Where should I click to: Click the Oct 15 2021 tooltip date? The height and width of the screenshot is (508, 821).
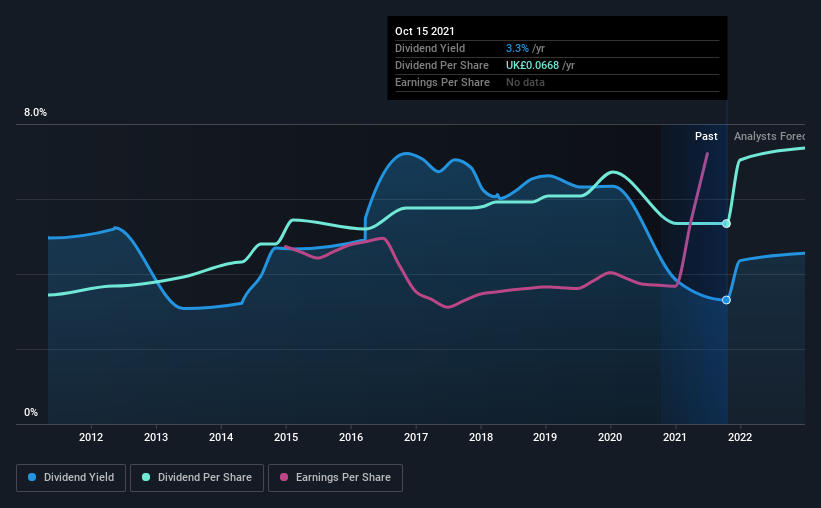pyautogui.click(x=425, y=31)
